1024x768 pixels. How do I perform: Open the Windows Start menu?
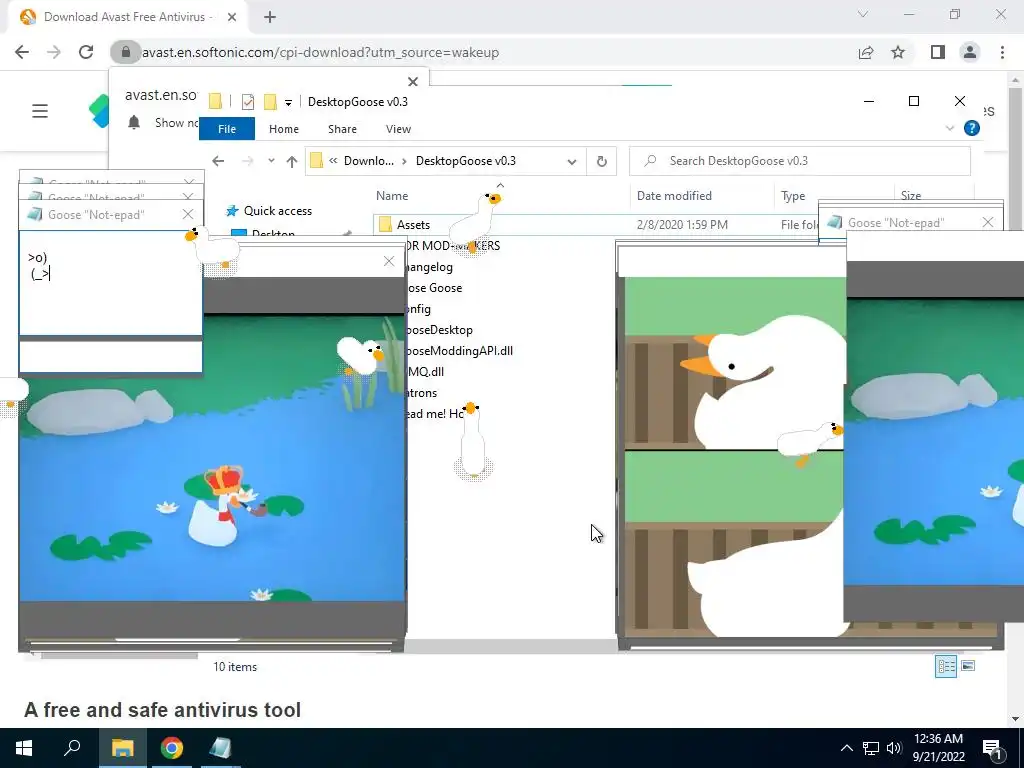[x=24, y=748]
